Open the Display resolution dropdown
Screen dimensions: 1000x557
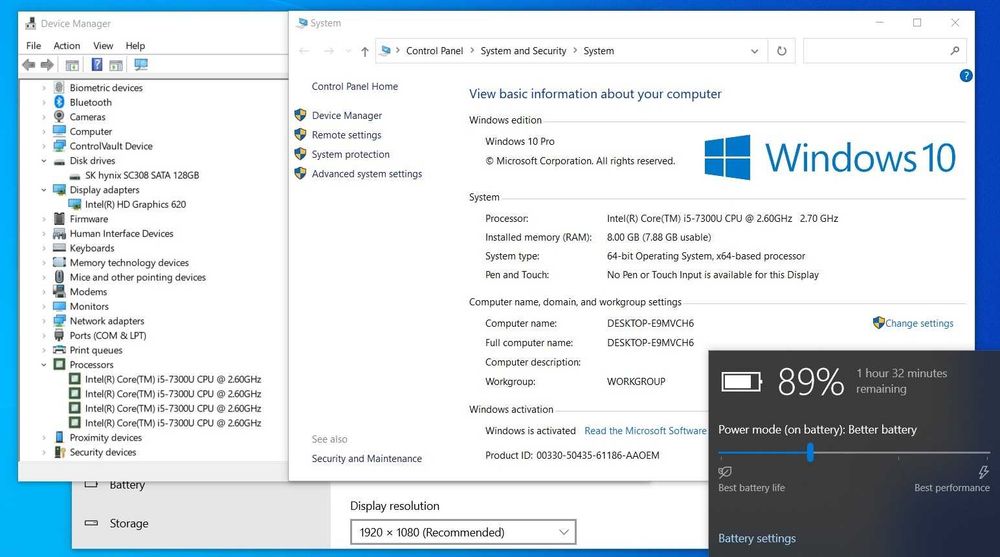click(x=463, y=532)
